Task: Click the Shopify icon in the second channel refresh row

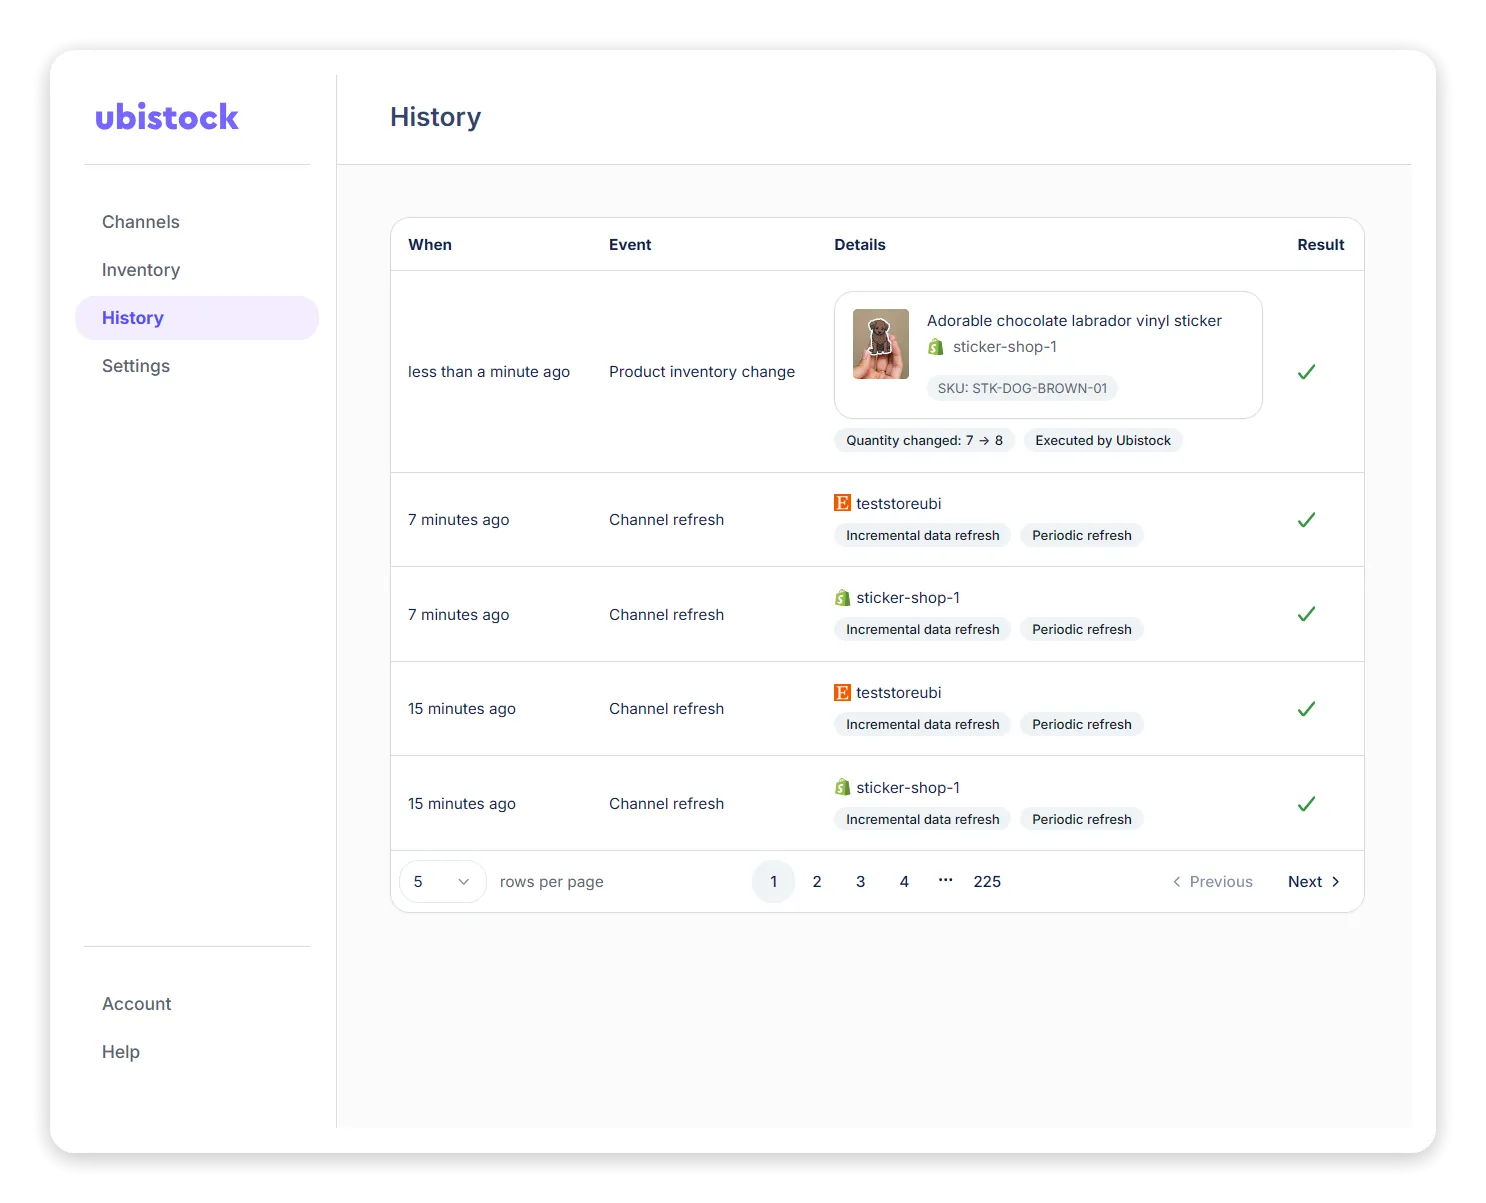Action: tap(843, 597)
